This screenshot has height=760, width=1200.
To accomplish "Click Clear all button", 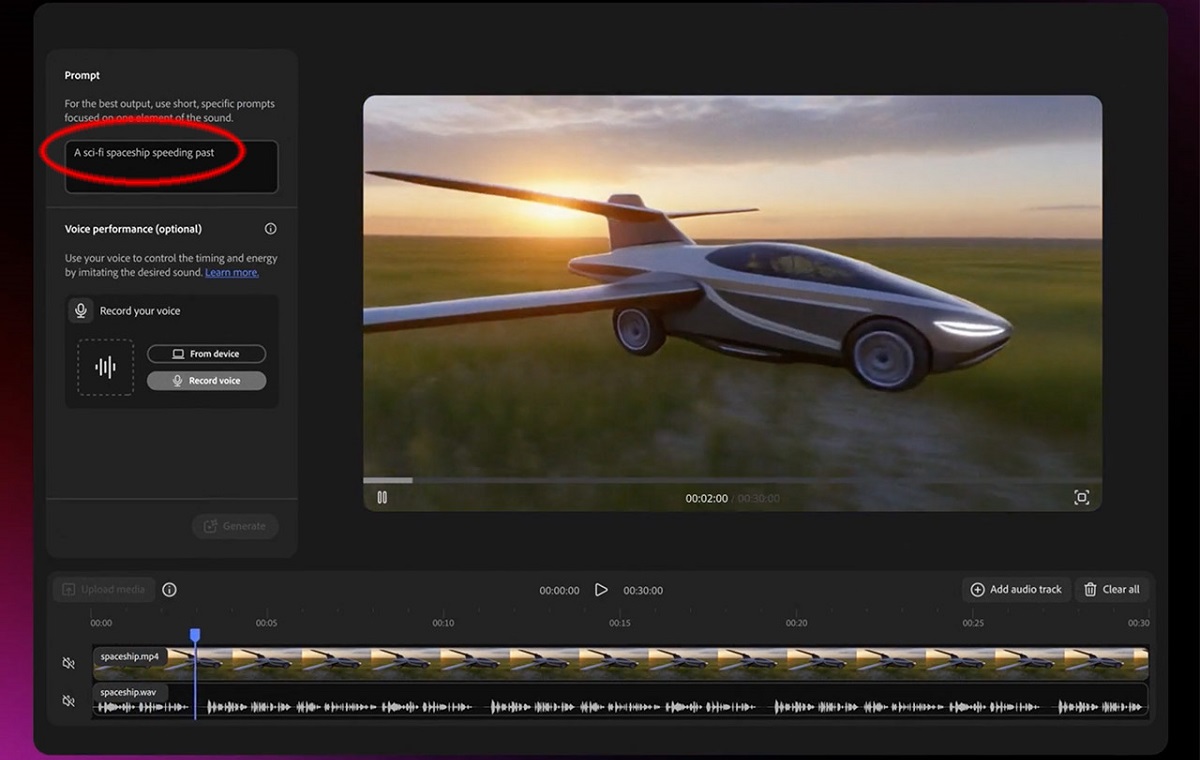I will pyautogui.click(x=1111, y=590).
